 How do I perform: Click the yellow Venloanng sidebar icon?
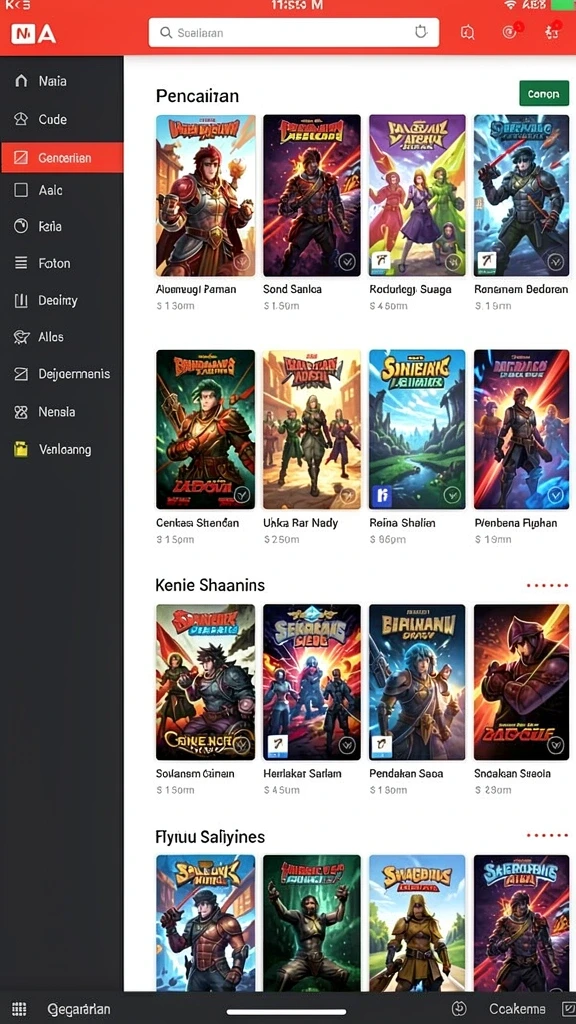click(x=21, y=449)
